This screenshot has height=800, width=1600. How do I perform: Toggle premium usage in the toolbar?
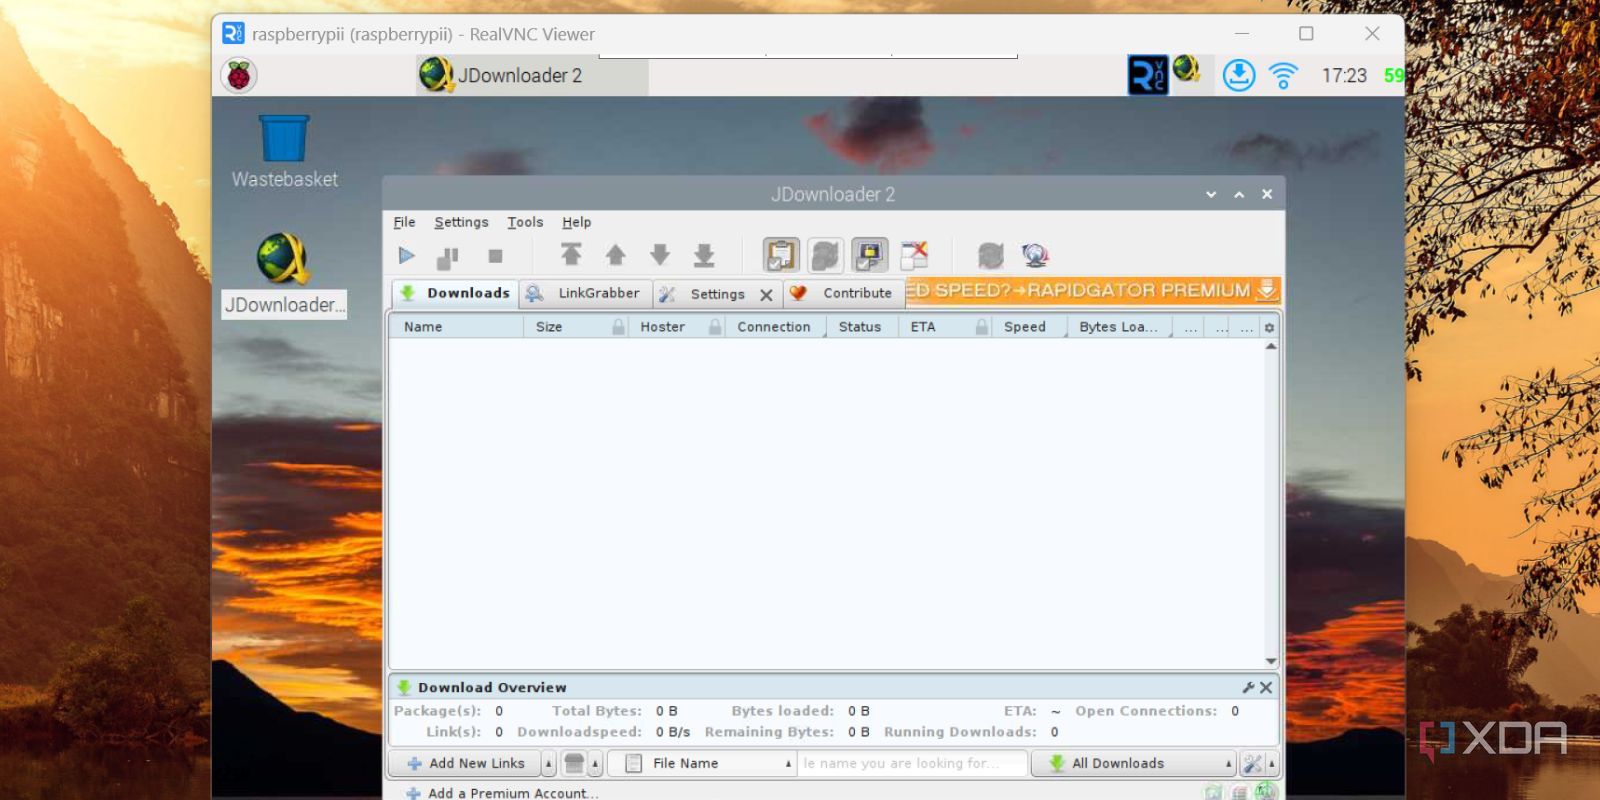pos(869,255)
